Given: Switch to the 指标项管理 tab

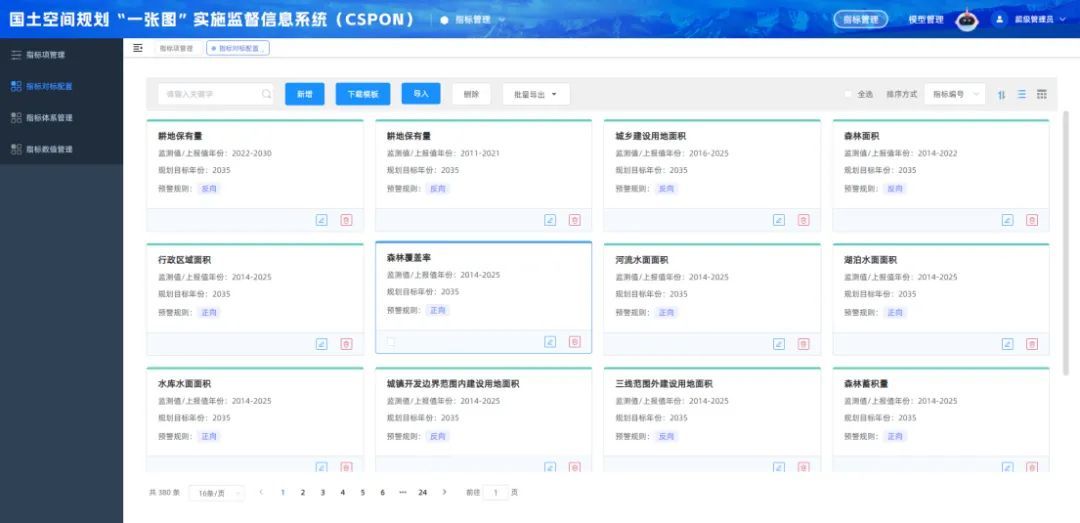Looking at the screenshot, I should [x=176, y=48].
